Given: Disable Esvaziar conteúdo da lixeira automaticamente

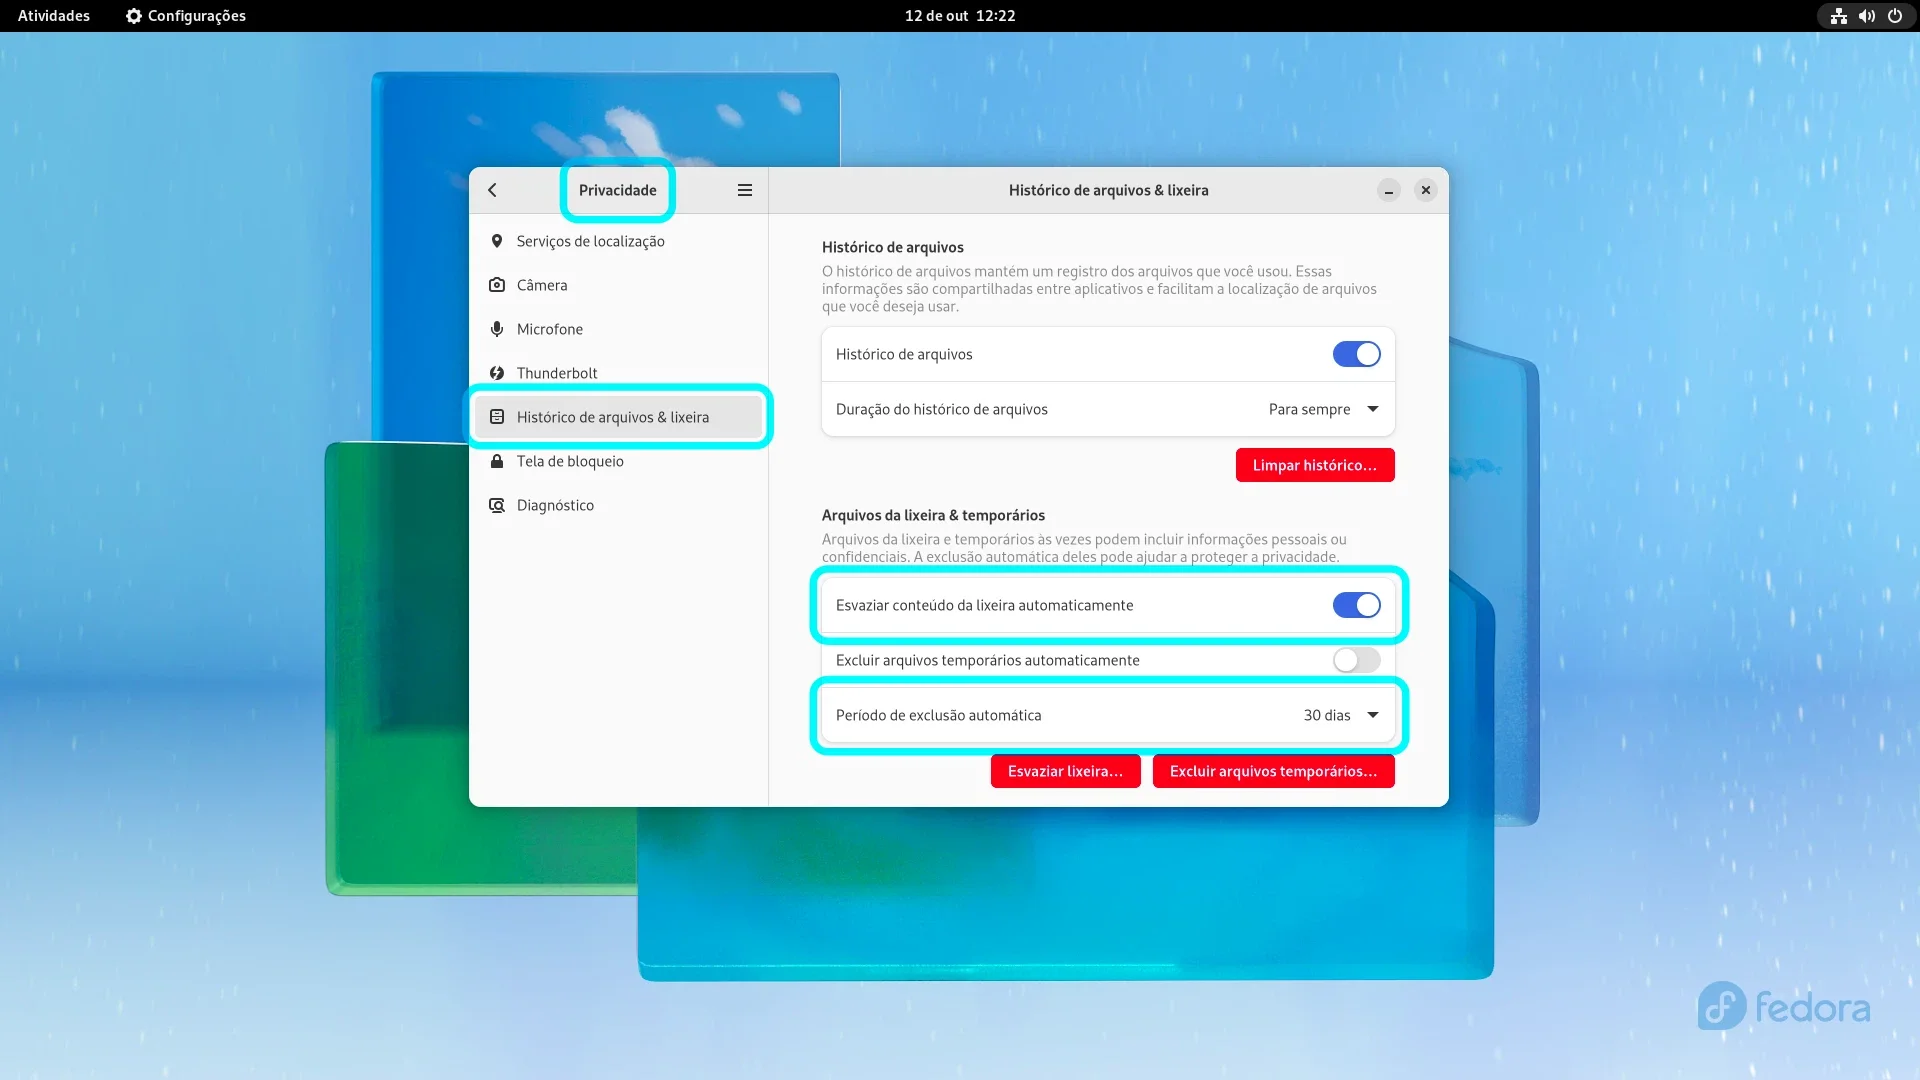Looking at the screenshot, I should coord(1357,605).
